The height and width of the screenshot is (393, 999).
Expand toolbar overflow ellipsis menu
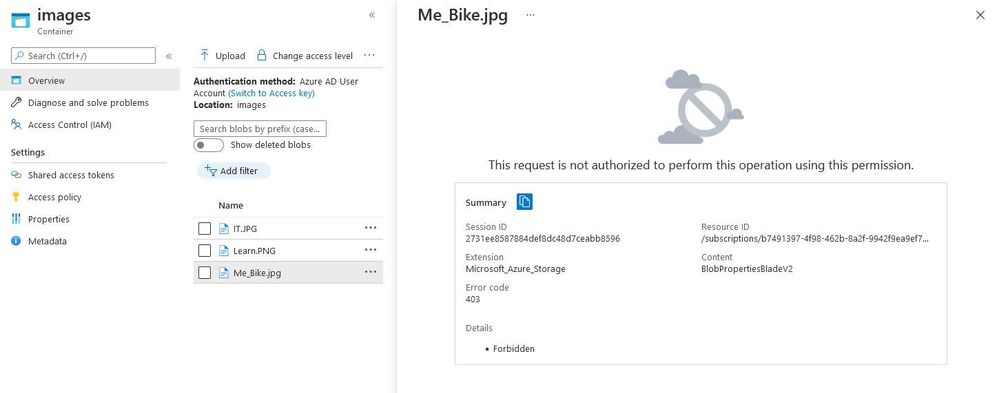point(369,55)
